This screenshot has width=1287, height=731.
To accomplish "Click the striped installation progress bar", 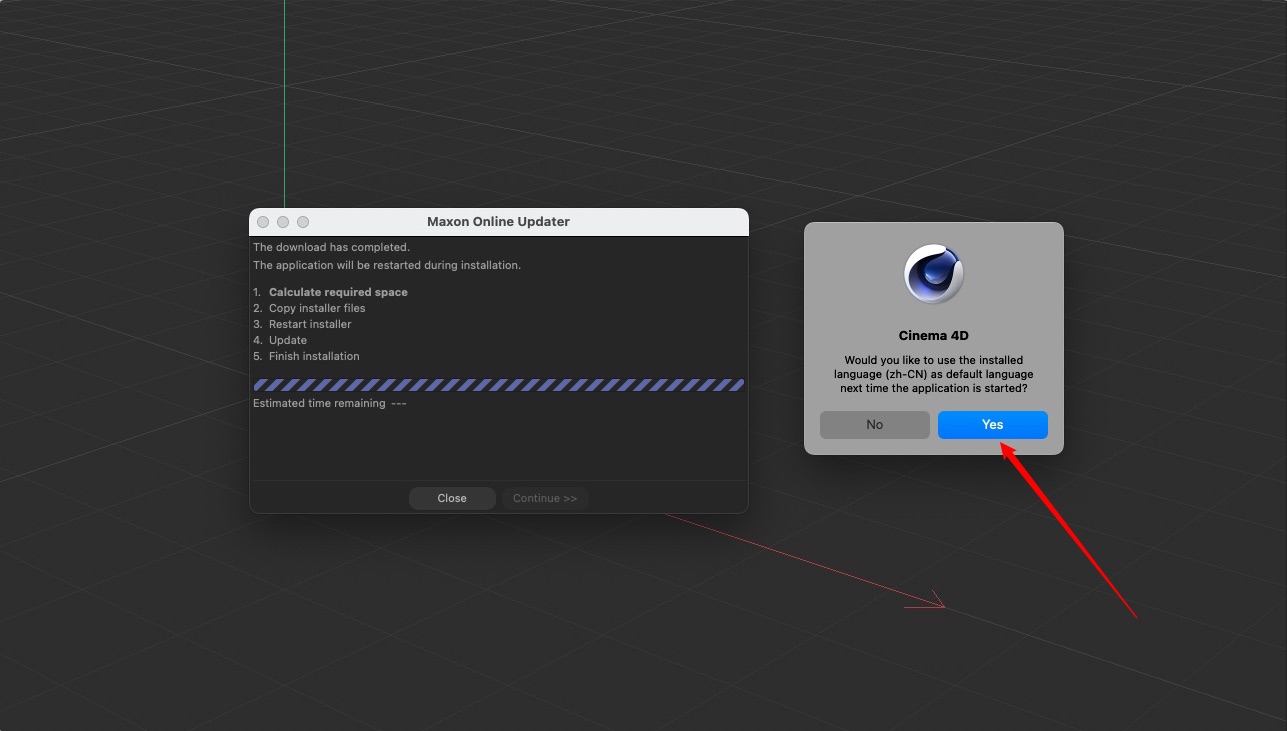I will click(498, 385).
